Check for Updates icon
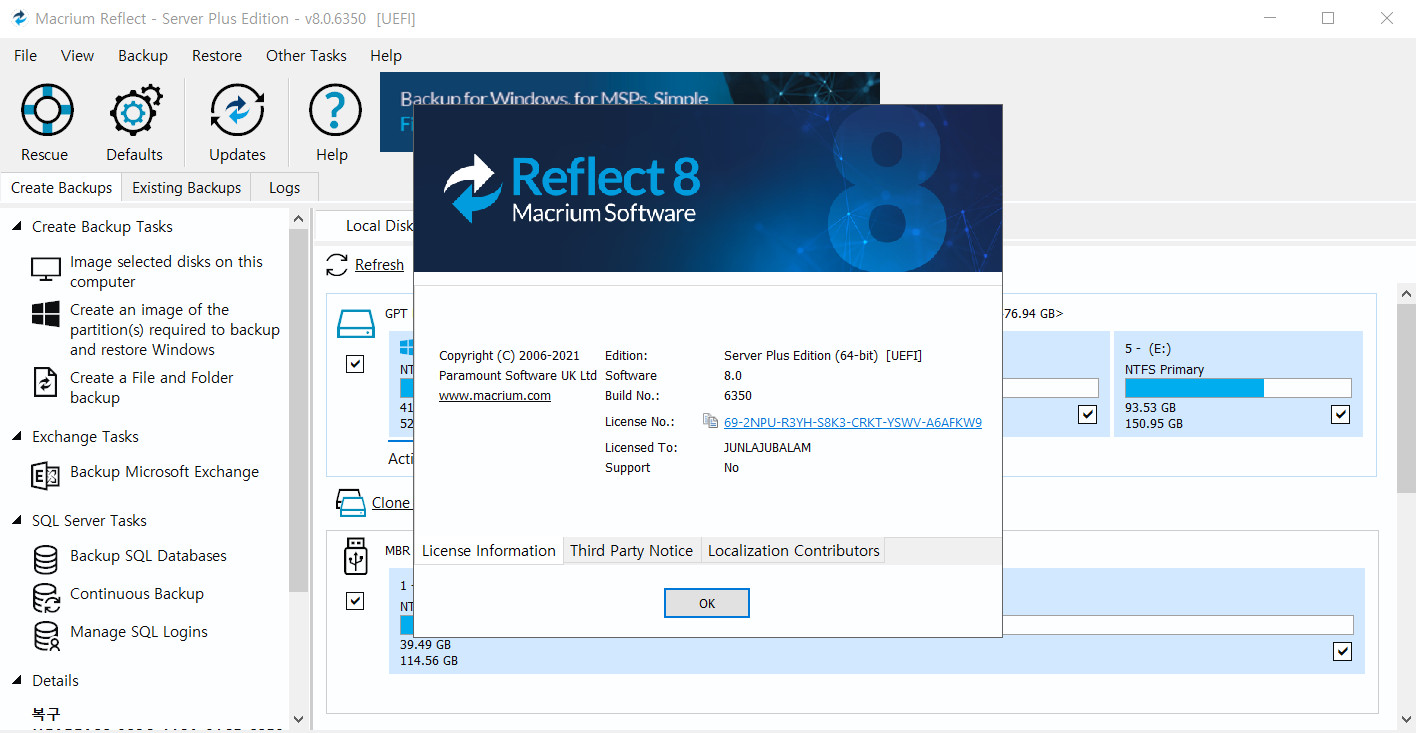The image size is (1416, 733). point(237,110)
